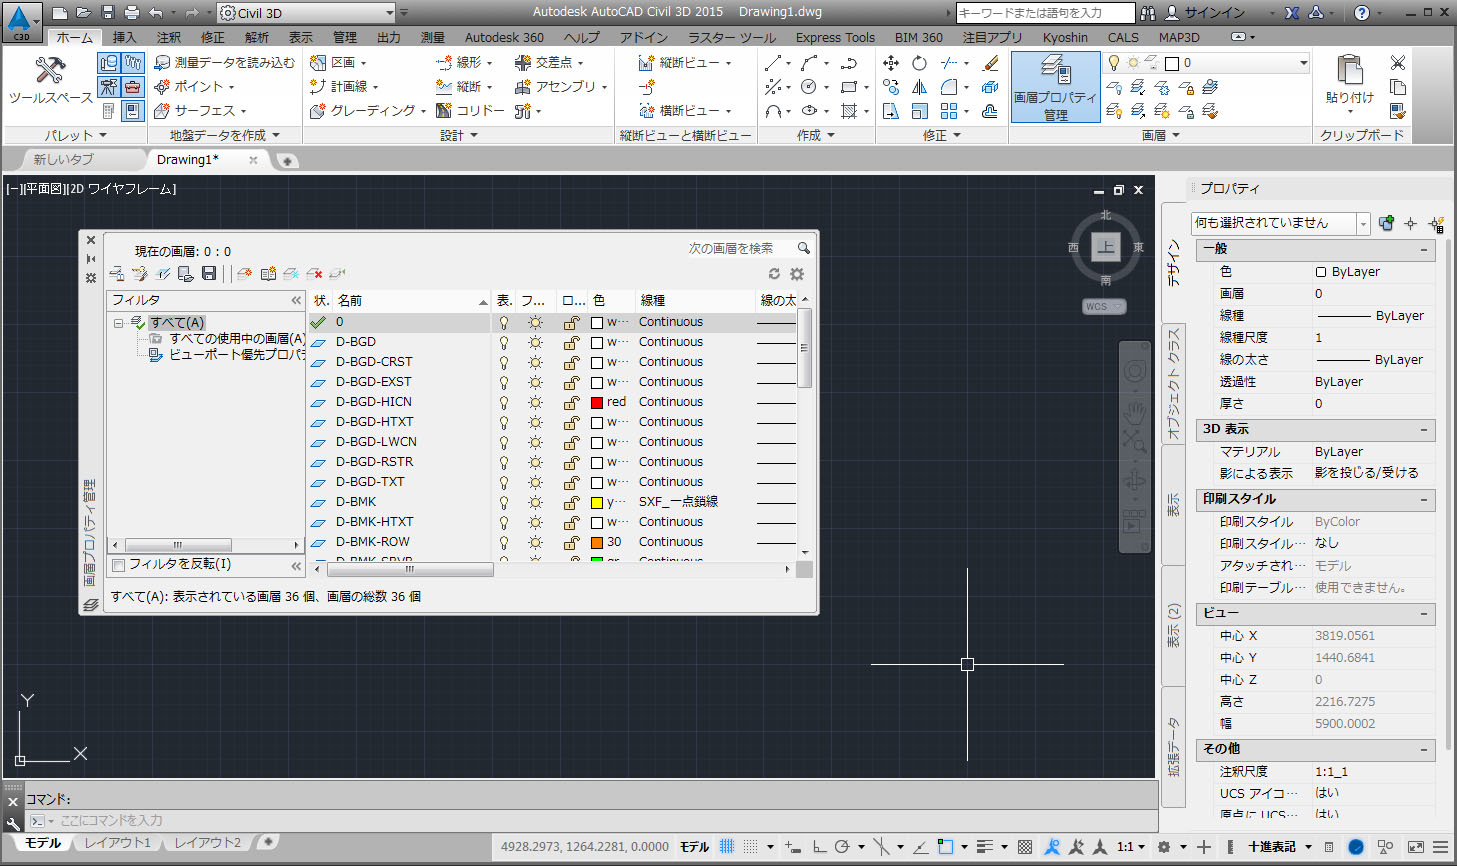This screenshot has width=1457, height=866.
Task: Click the Delete Layer icon with red X
Action: [314, 273]
